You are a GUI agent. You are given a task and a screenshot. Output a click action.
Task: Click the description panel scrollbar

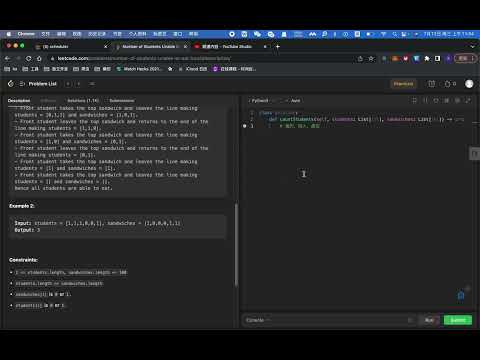[236, 245]
